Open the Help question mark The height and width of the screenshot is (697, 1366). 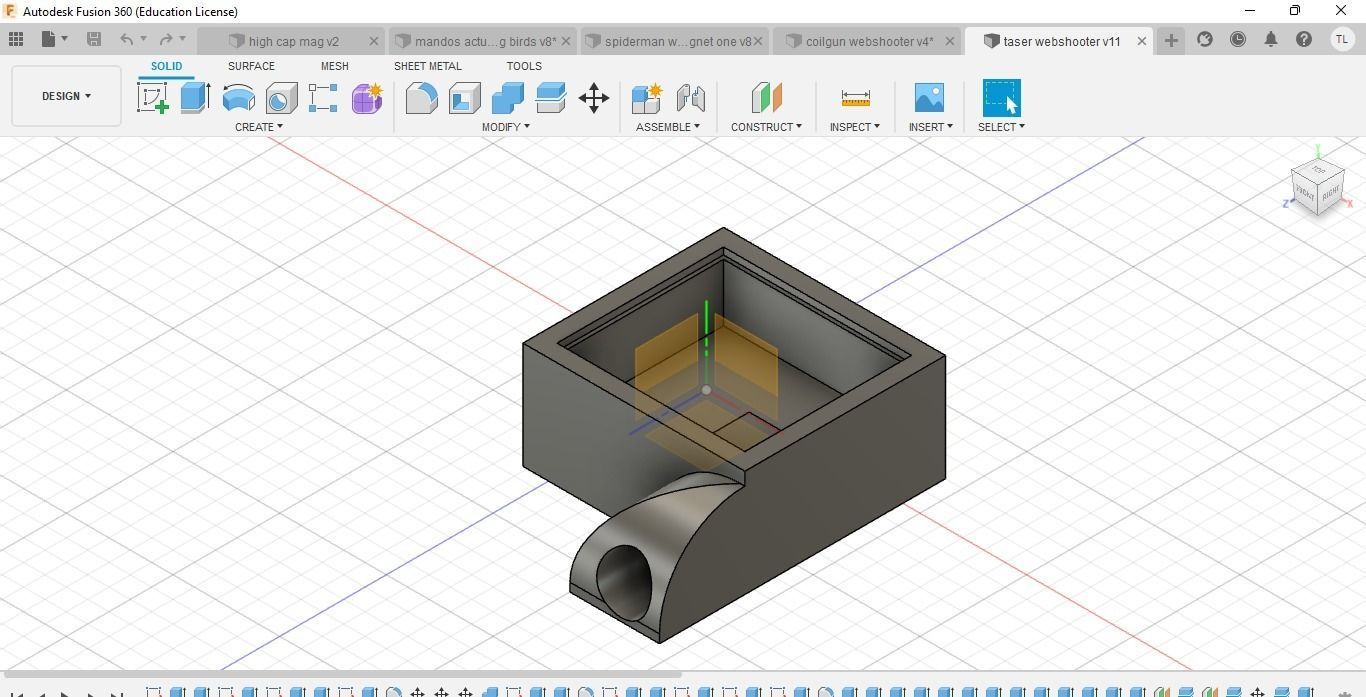(x=1304, y=39)
